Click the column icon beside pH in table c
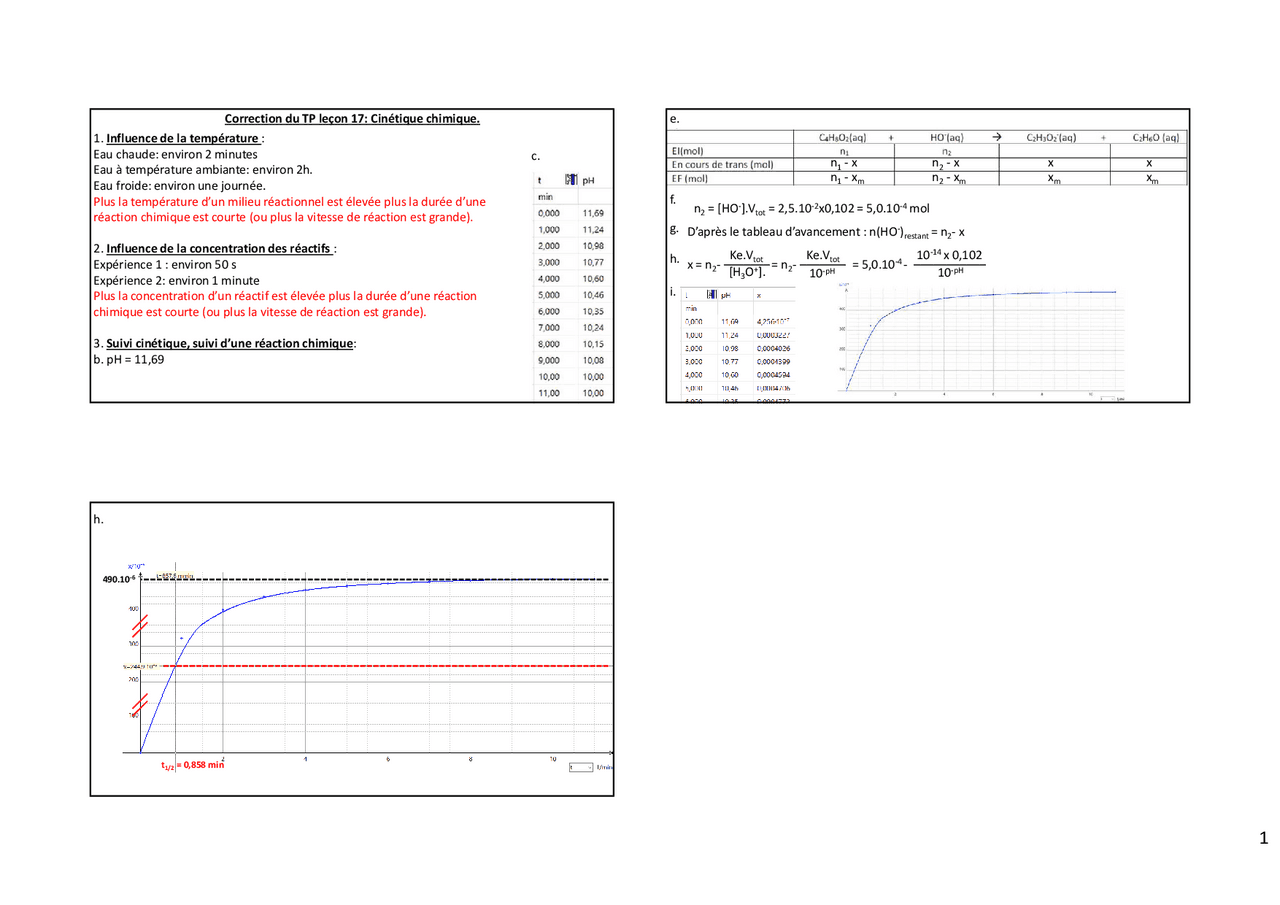 (572, 180)
